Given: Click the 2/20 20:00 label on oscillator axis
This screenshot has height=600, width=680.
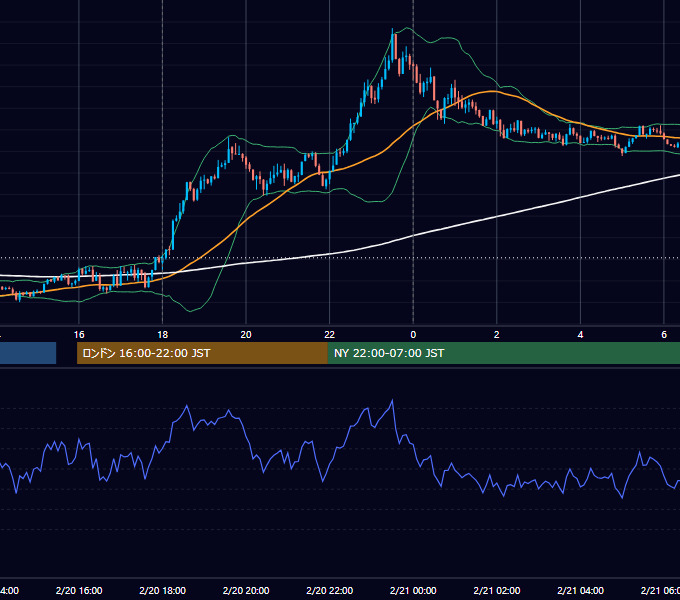Looking at the screenshot, I should pyautogui.click(x=246, y=590).
